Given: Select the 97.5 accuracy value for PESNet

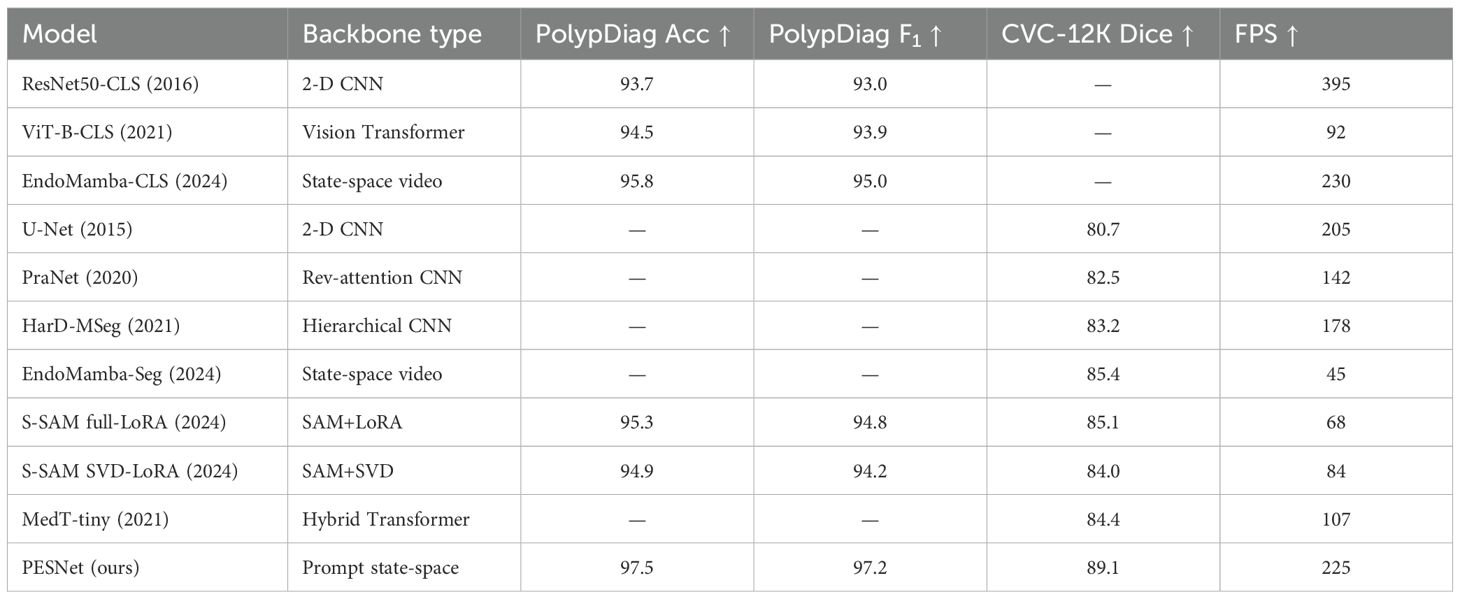Looking at the screenshot, I should (x=637, y=568).
